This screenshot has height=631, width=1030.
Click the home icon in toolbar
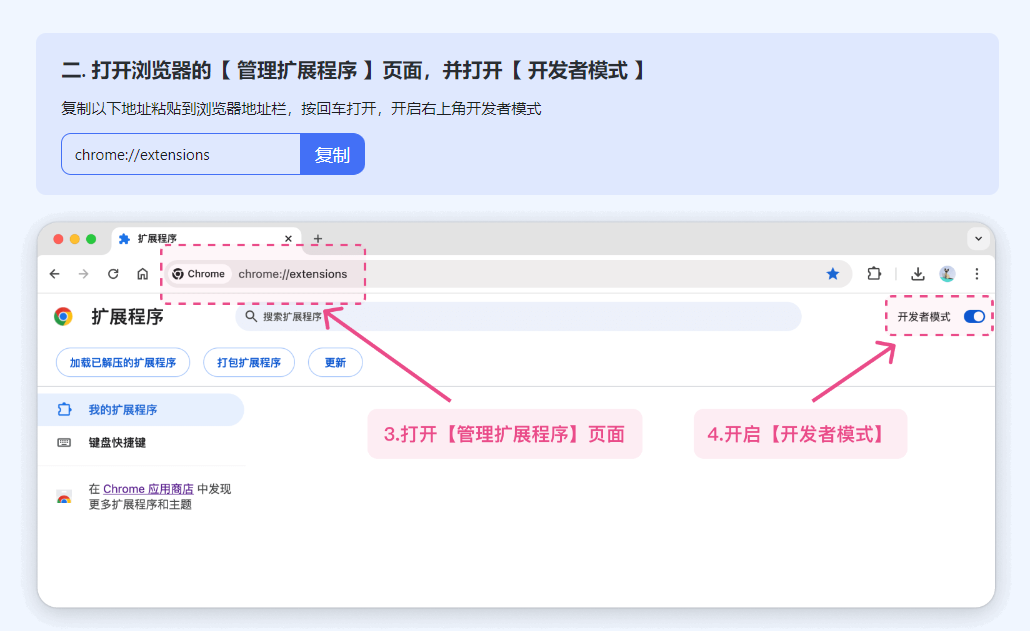point(143,274)
